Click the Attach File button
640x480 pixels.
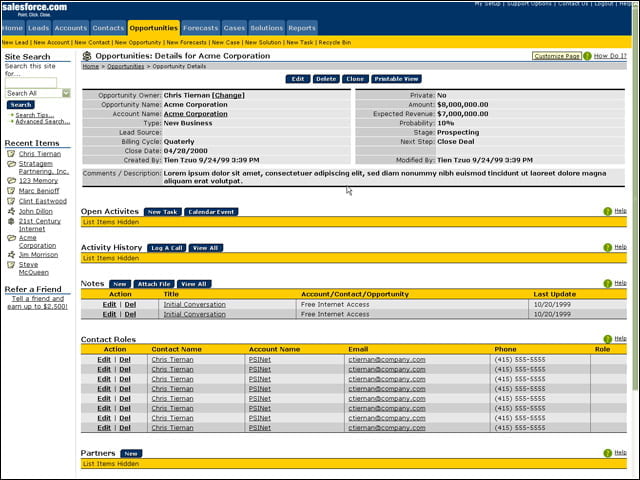(154, 284)
